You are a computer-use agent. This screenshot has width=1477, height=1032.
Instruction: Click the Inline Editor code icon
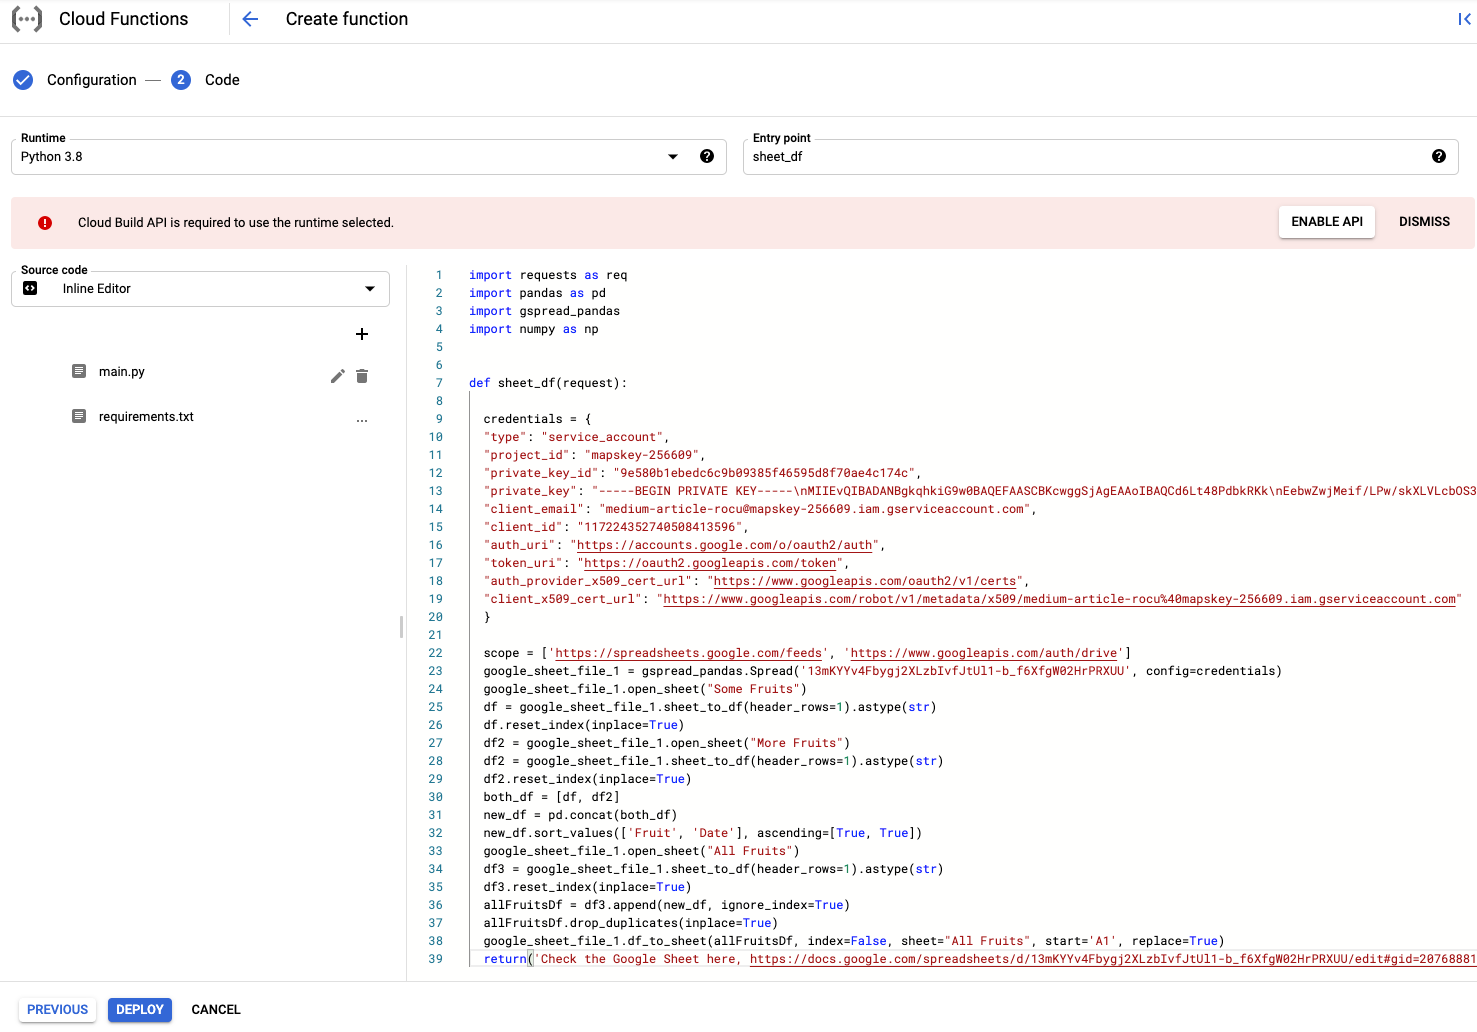click(30, 288)
